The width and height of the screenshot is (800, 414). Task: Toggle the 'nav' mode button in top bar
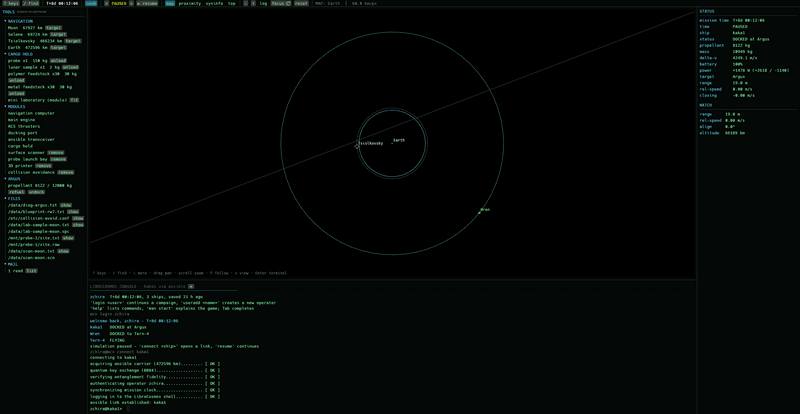point(91,3)
